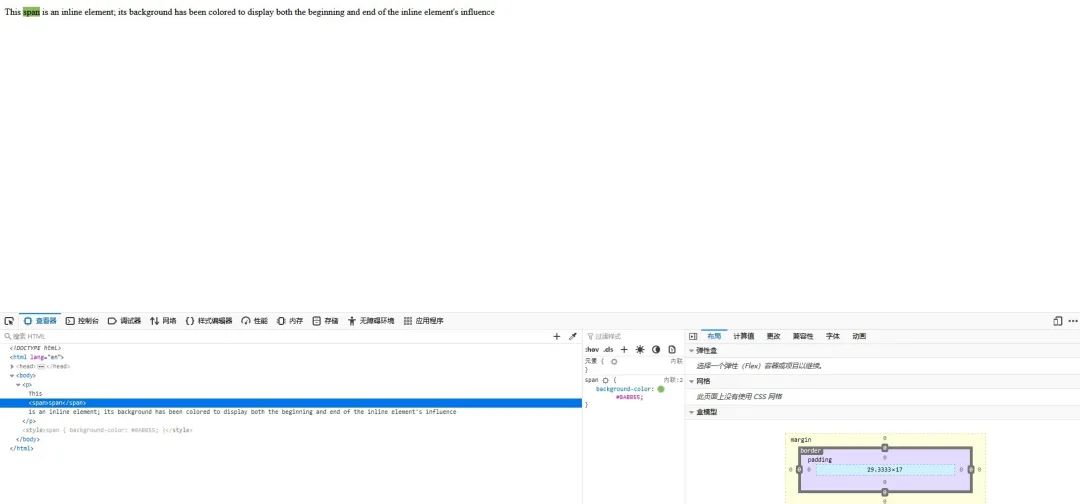Pick a page color with the eyedropper
The image size is (1080, 504).
572,337
